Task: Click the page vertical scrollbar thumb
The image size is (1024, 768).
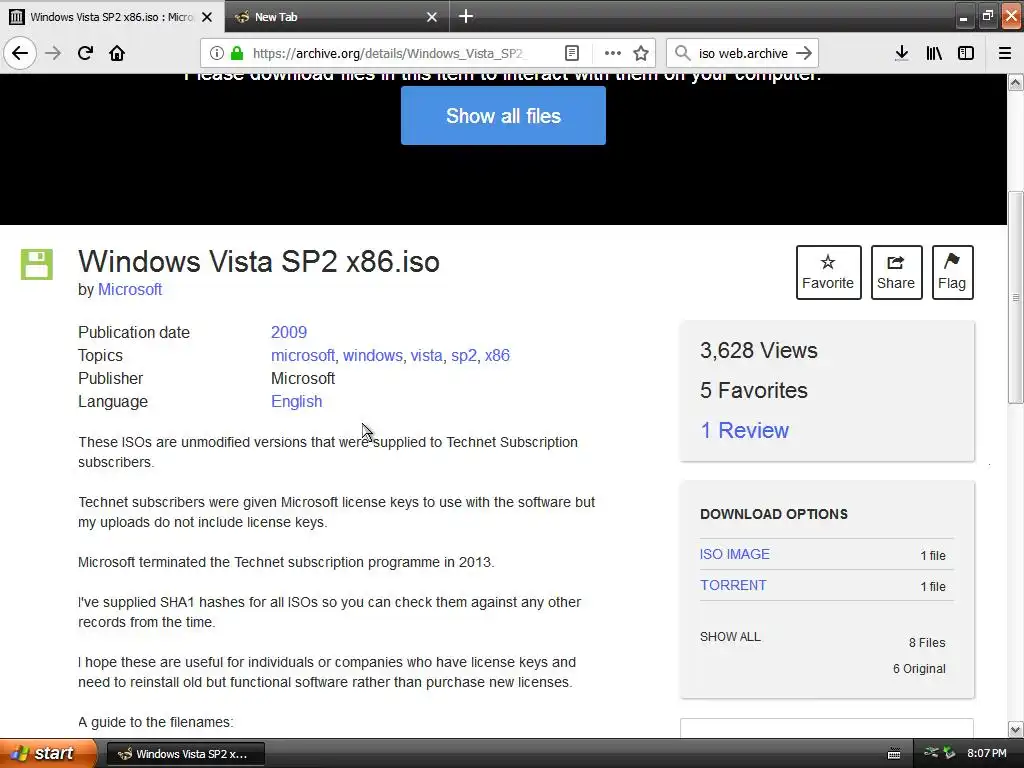Action: [1015, 298]
